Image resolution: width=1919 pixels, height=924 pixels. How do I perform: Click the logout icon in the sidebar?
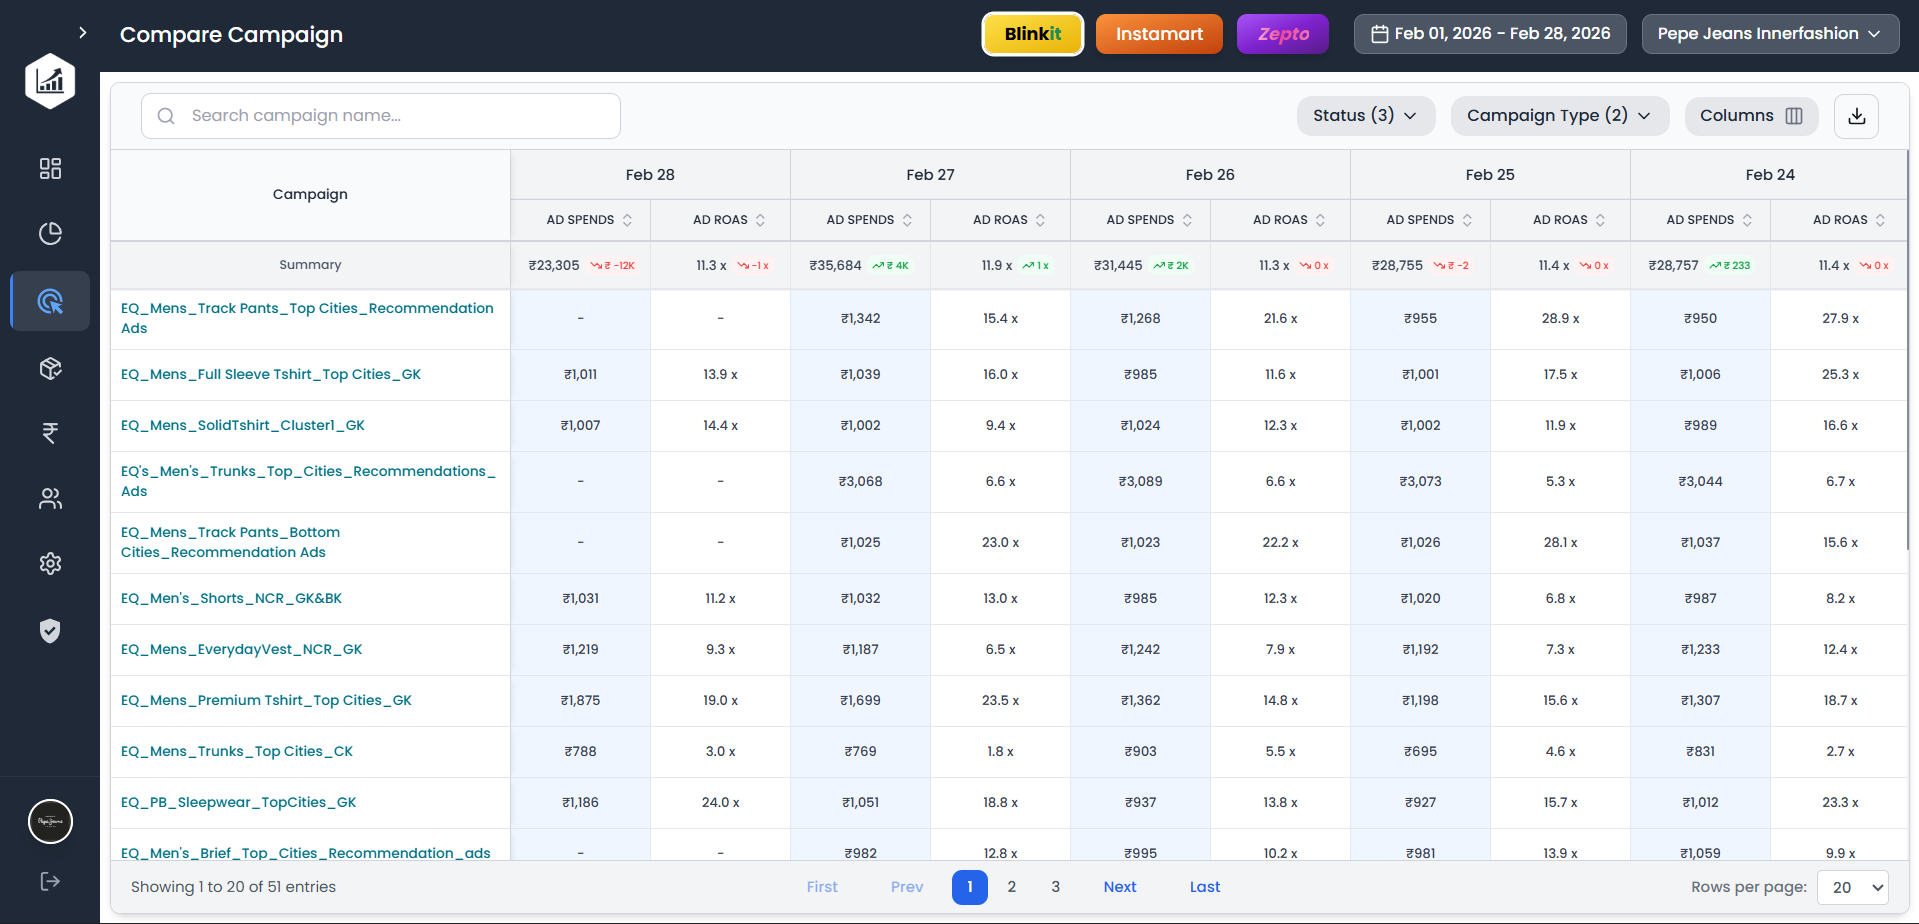(x=50, y=881)
